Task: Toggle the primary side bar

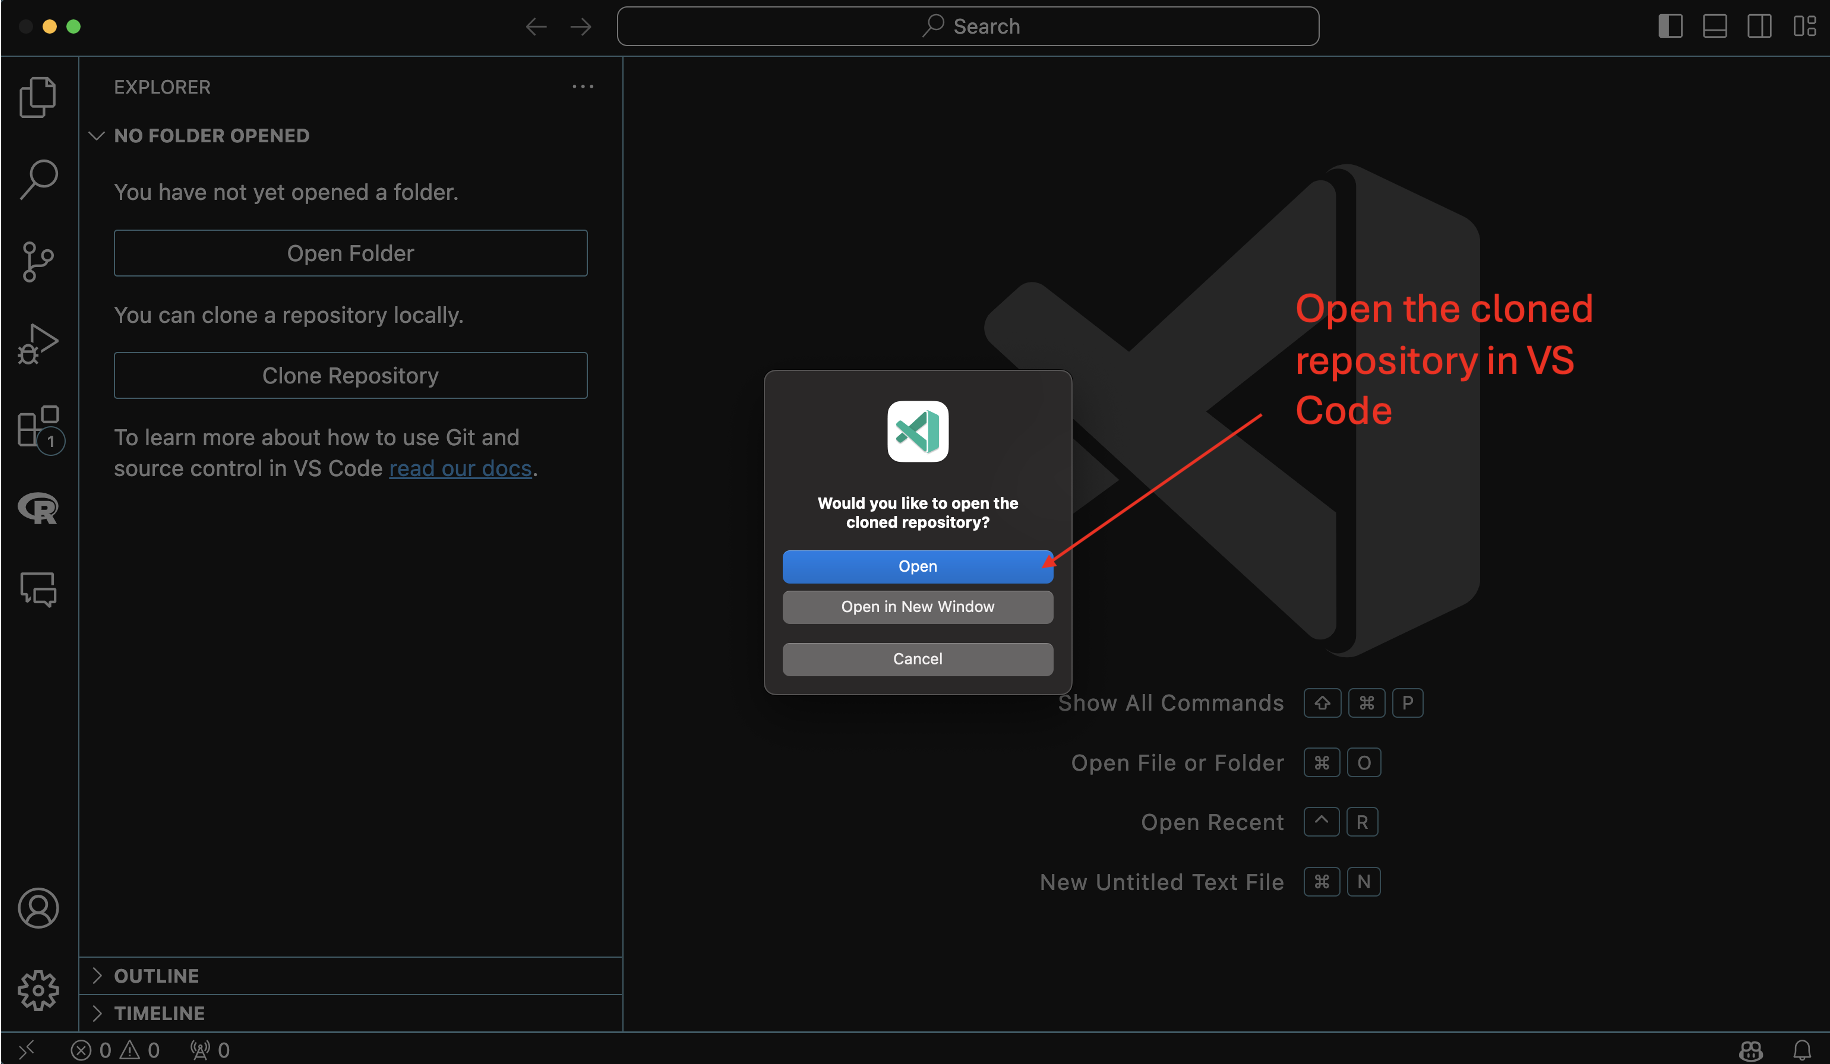Action: click(x=1670, y=26)
